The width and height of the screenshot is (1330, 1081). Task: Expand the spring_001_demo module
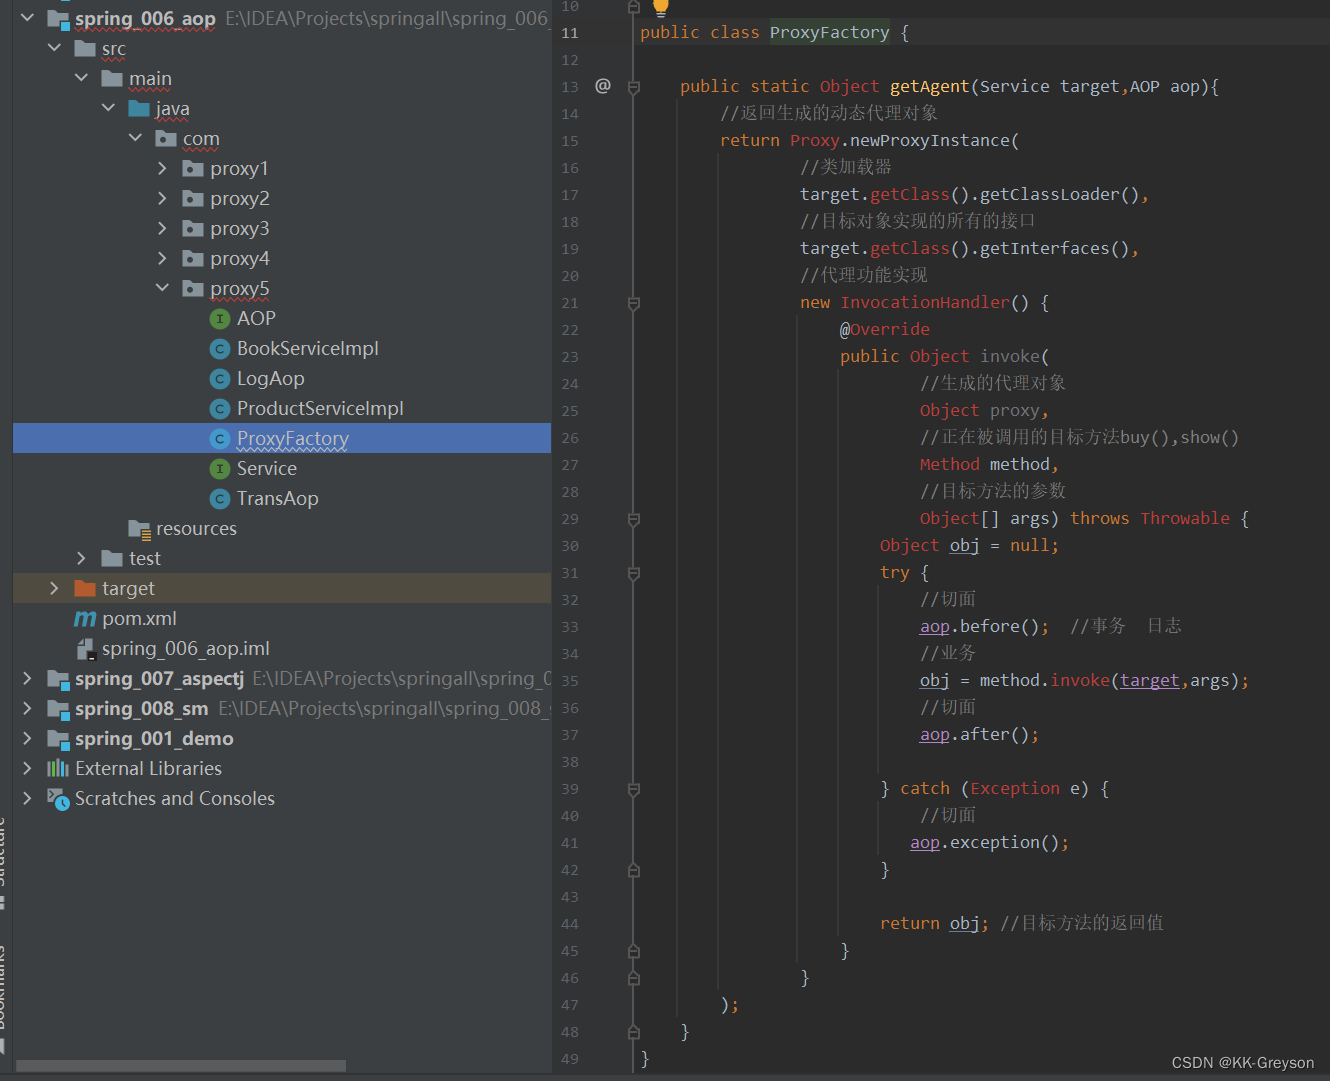[27, 738]
